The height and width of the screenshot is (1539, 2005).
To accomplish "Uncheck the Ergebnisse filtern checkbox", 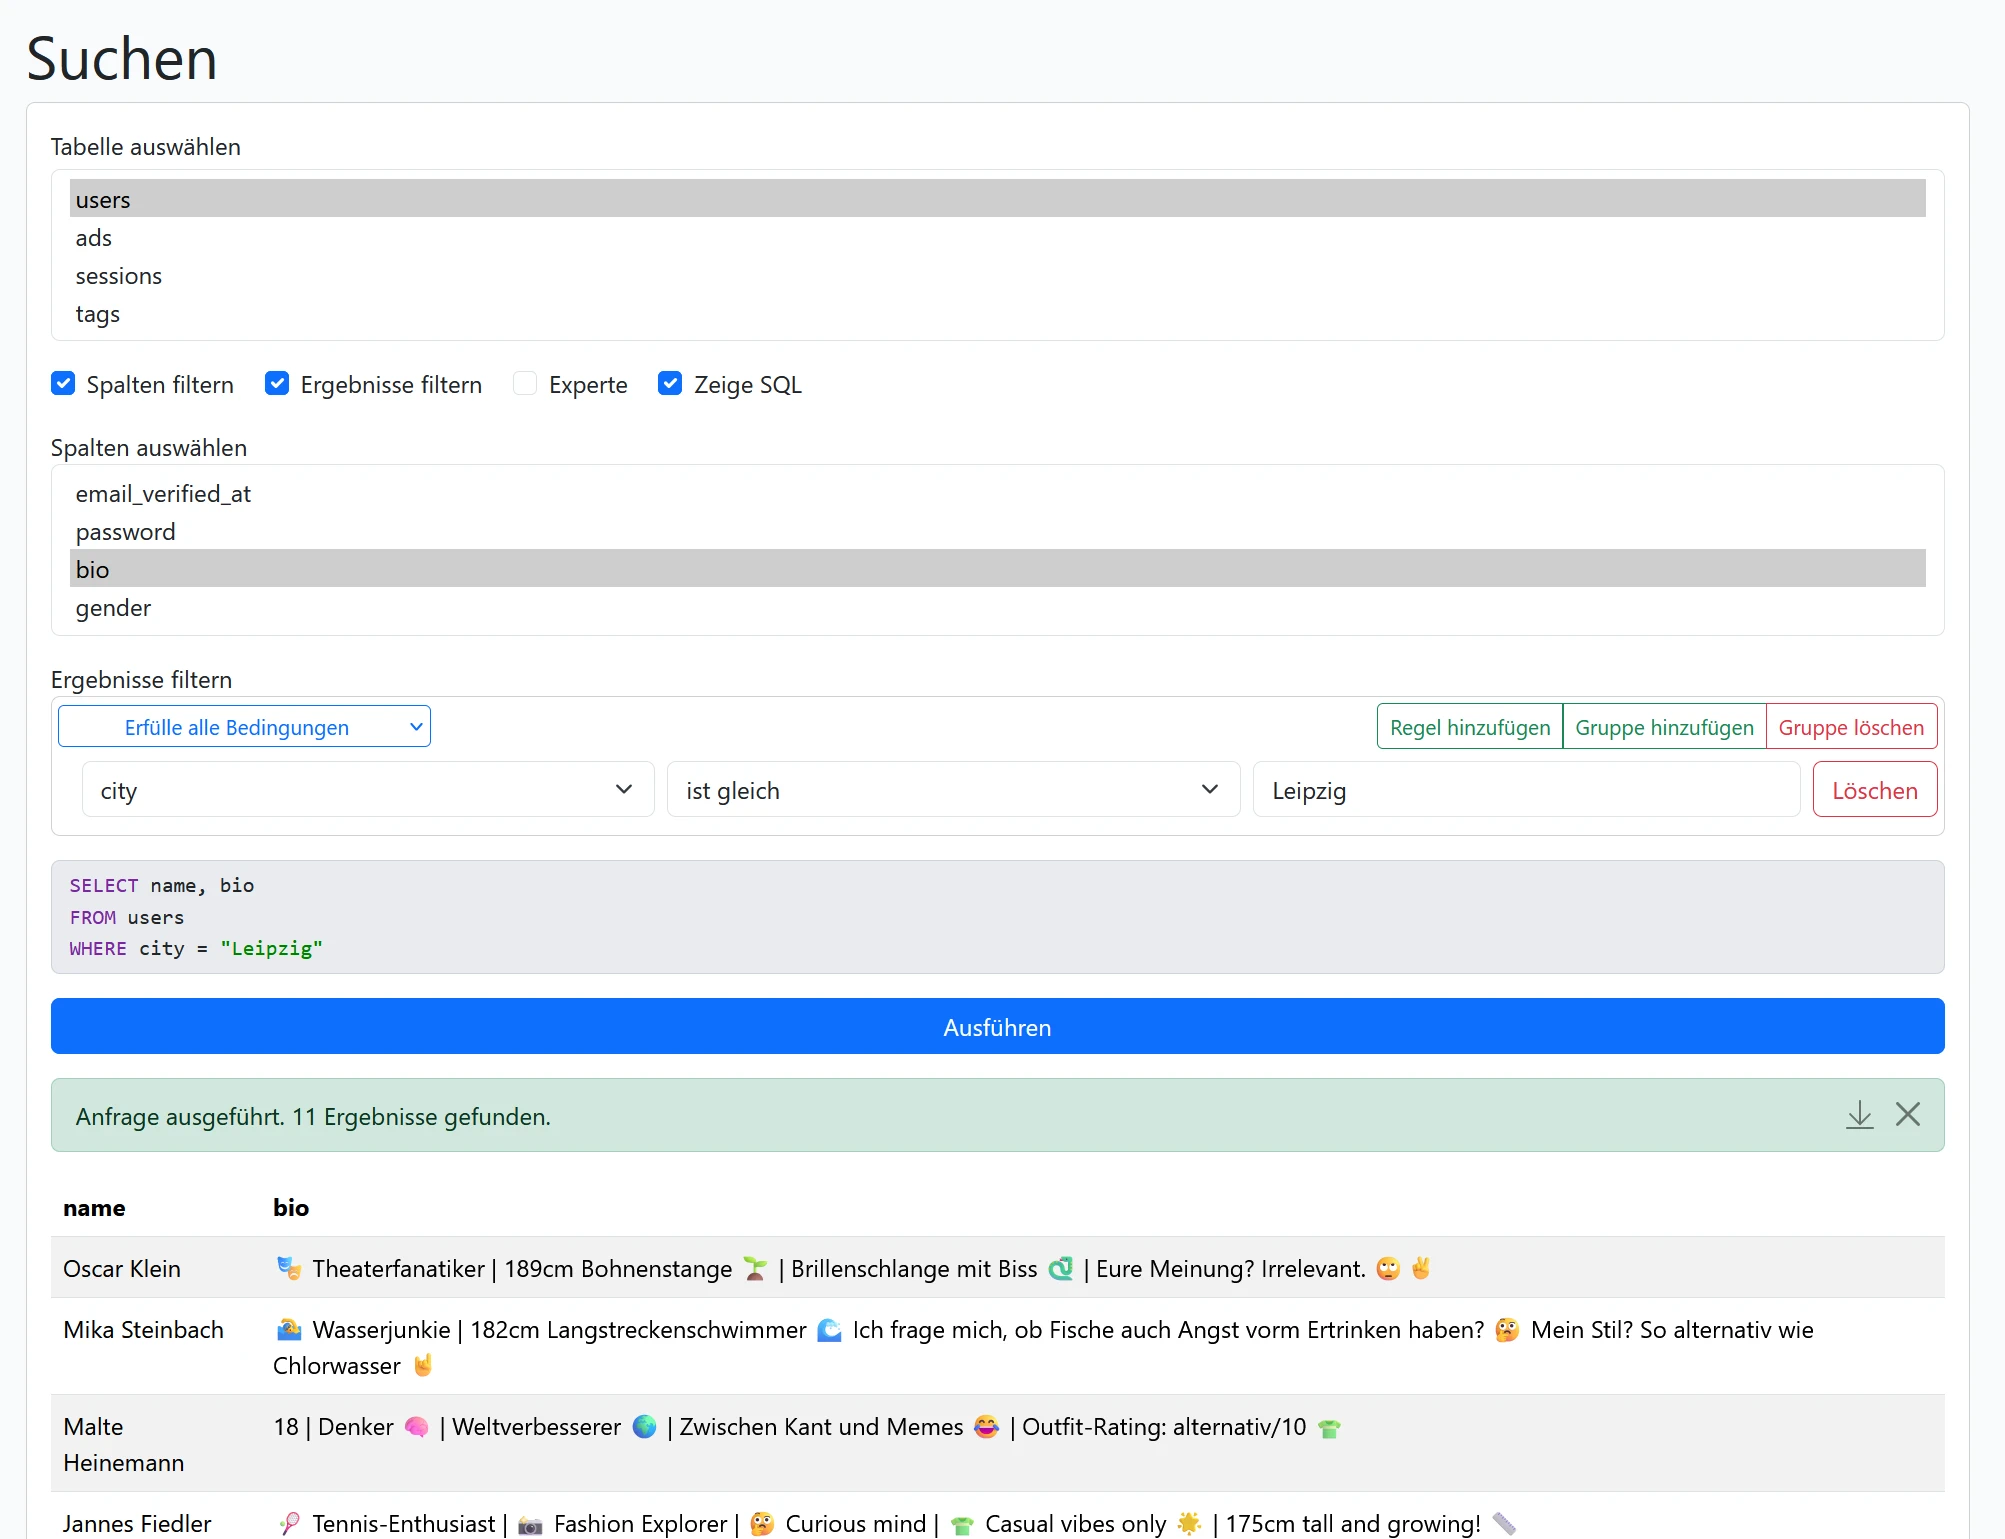I will tap(277, 384).
